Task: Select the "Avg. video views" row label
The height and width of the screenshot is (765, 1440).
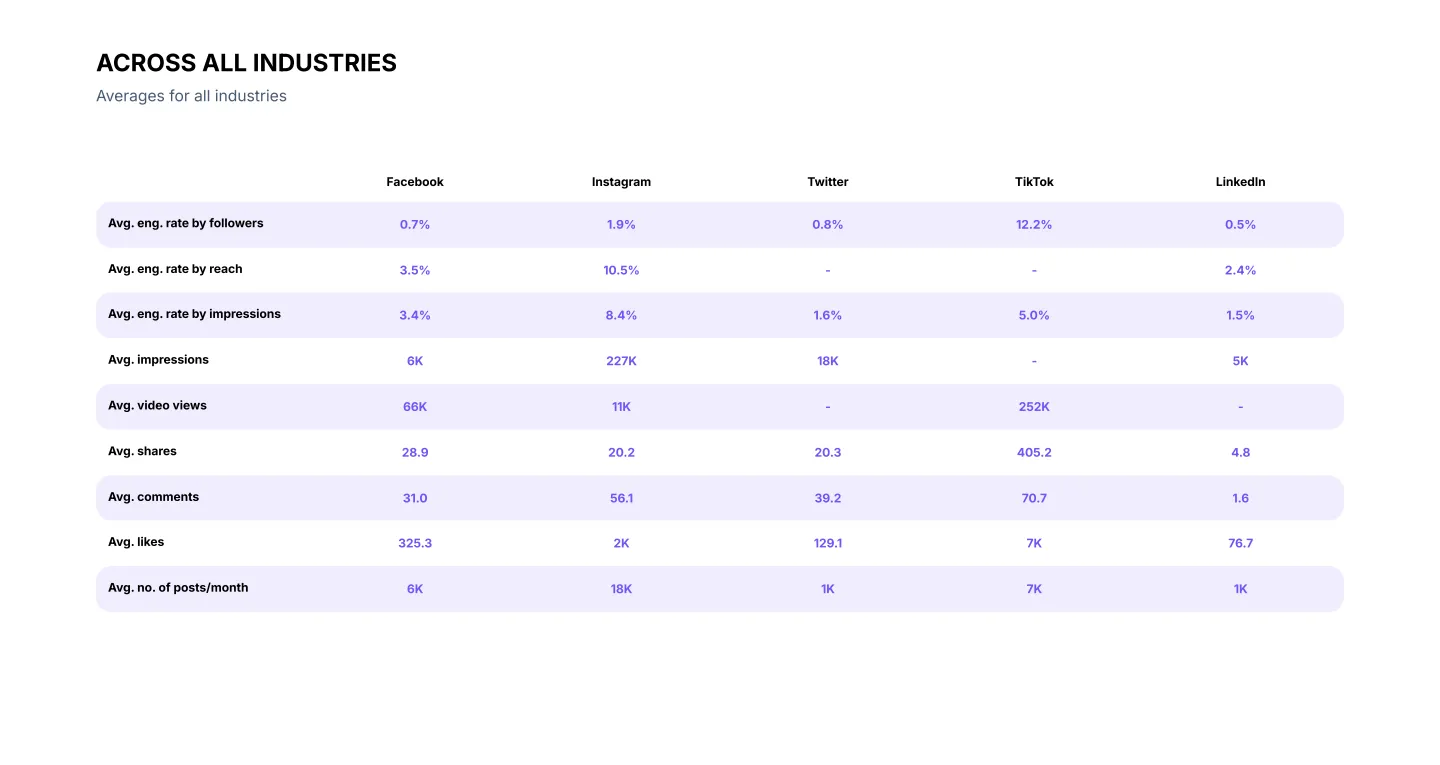Action: pyautogui.click(x=157, y=406)
